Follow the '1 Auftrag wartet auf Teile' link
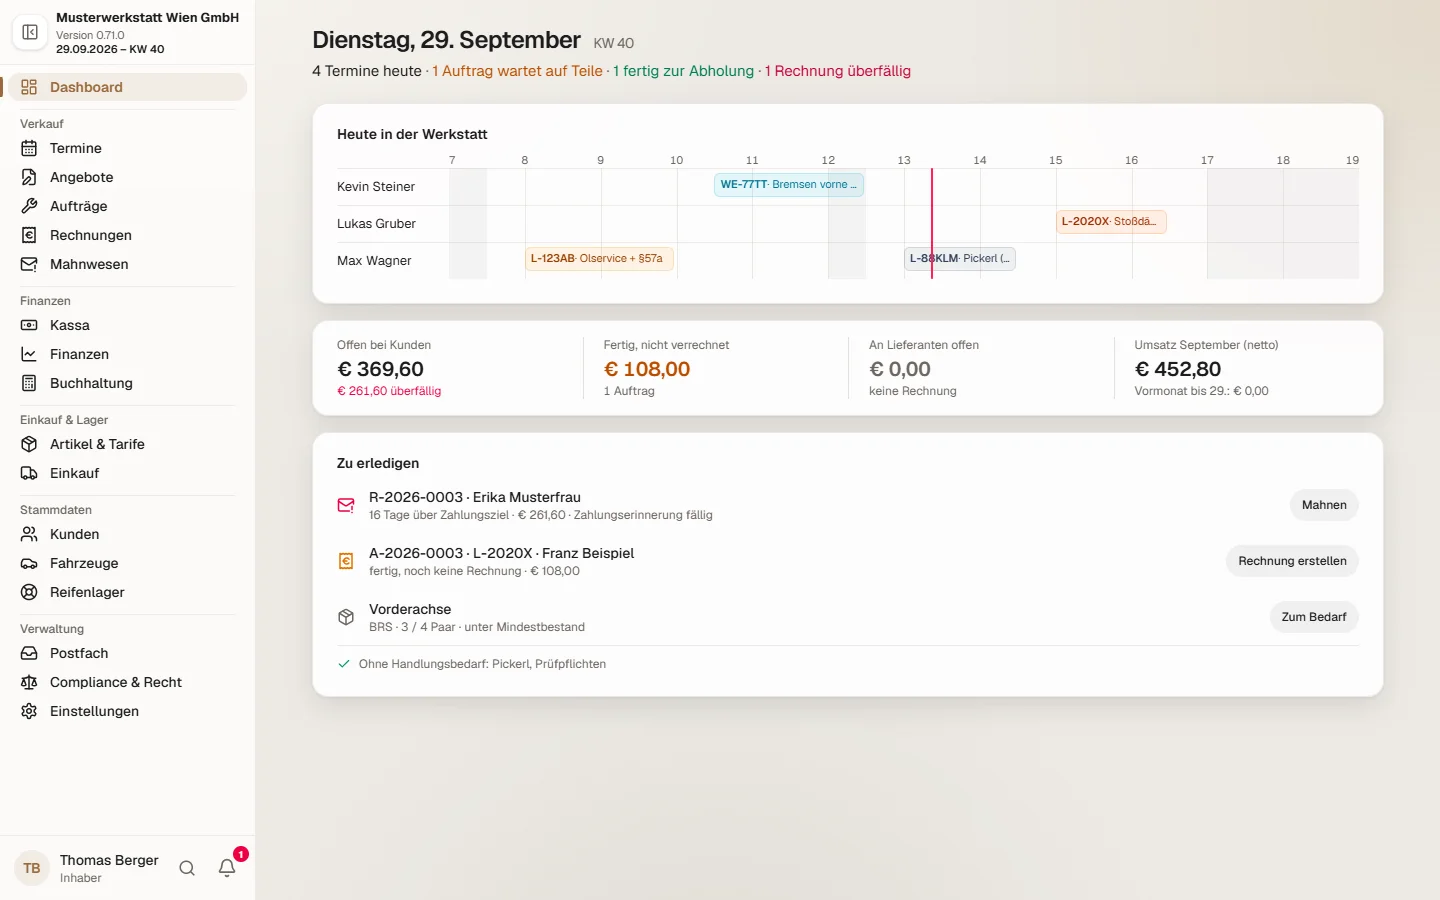 (517, 71)
